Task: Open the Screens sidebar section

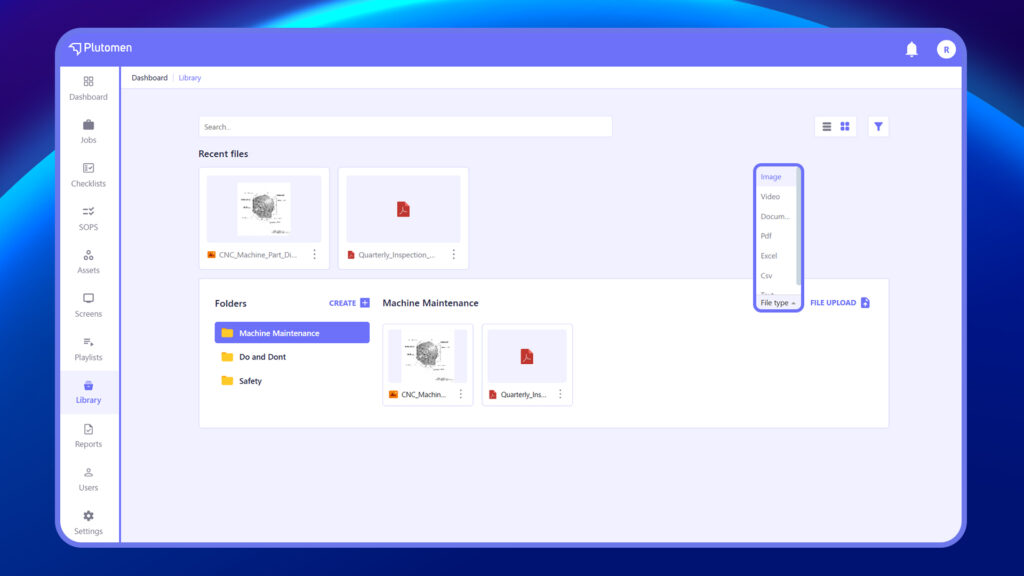Action: [x=88, y=305]
